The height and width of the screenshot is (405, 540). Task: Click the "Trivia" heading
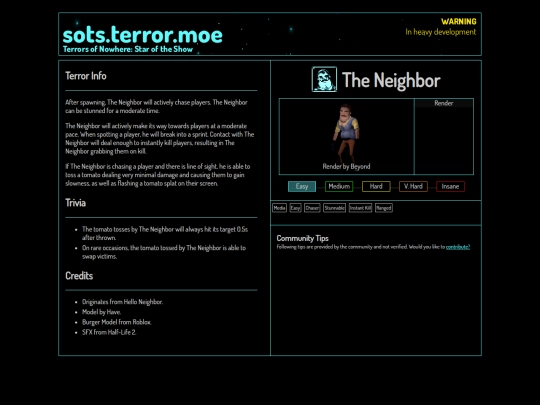[75, 202]
